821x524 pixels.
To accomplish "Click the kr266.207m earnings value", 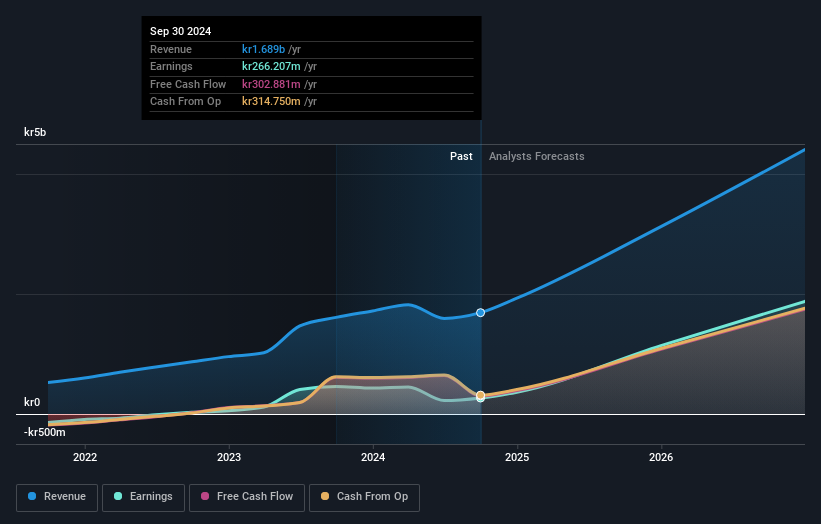I will point(271,66).
